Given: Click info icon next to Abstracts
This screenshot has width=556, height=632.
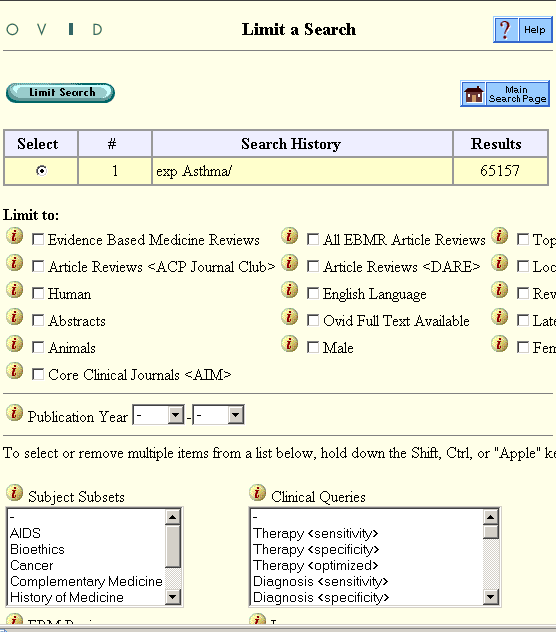Looking at the screenshot, I should click(x=15, y=317).
